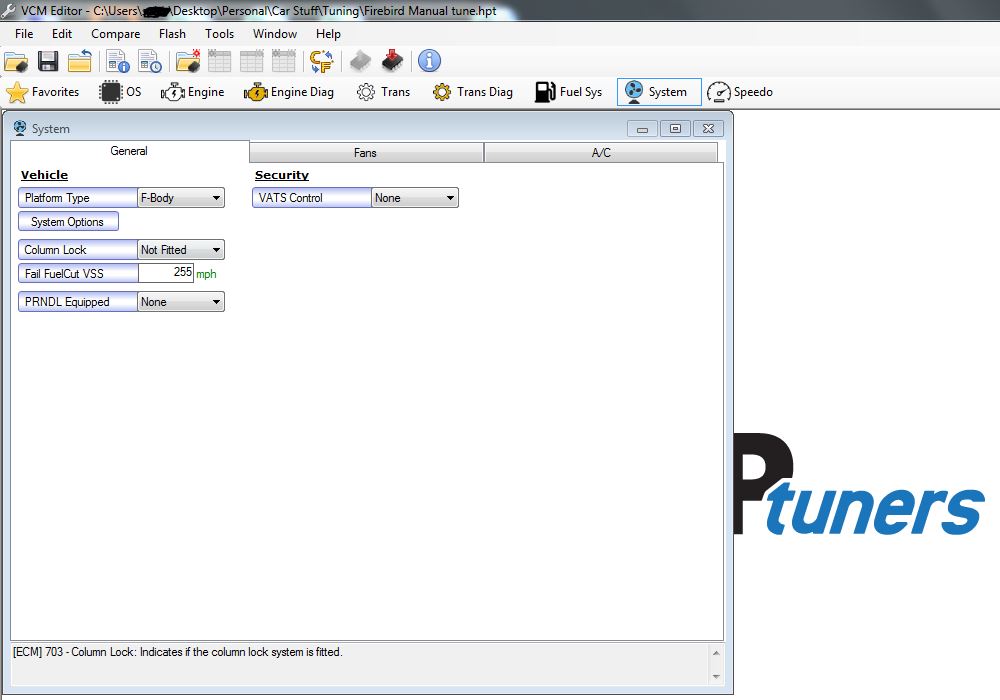Click the Fail FuelCut VSS value field
Viewport: 1000px width, 700px height.
[x=165, y=273]
